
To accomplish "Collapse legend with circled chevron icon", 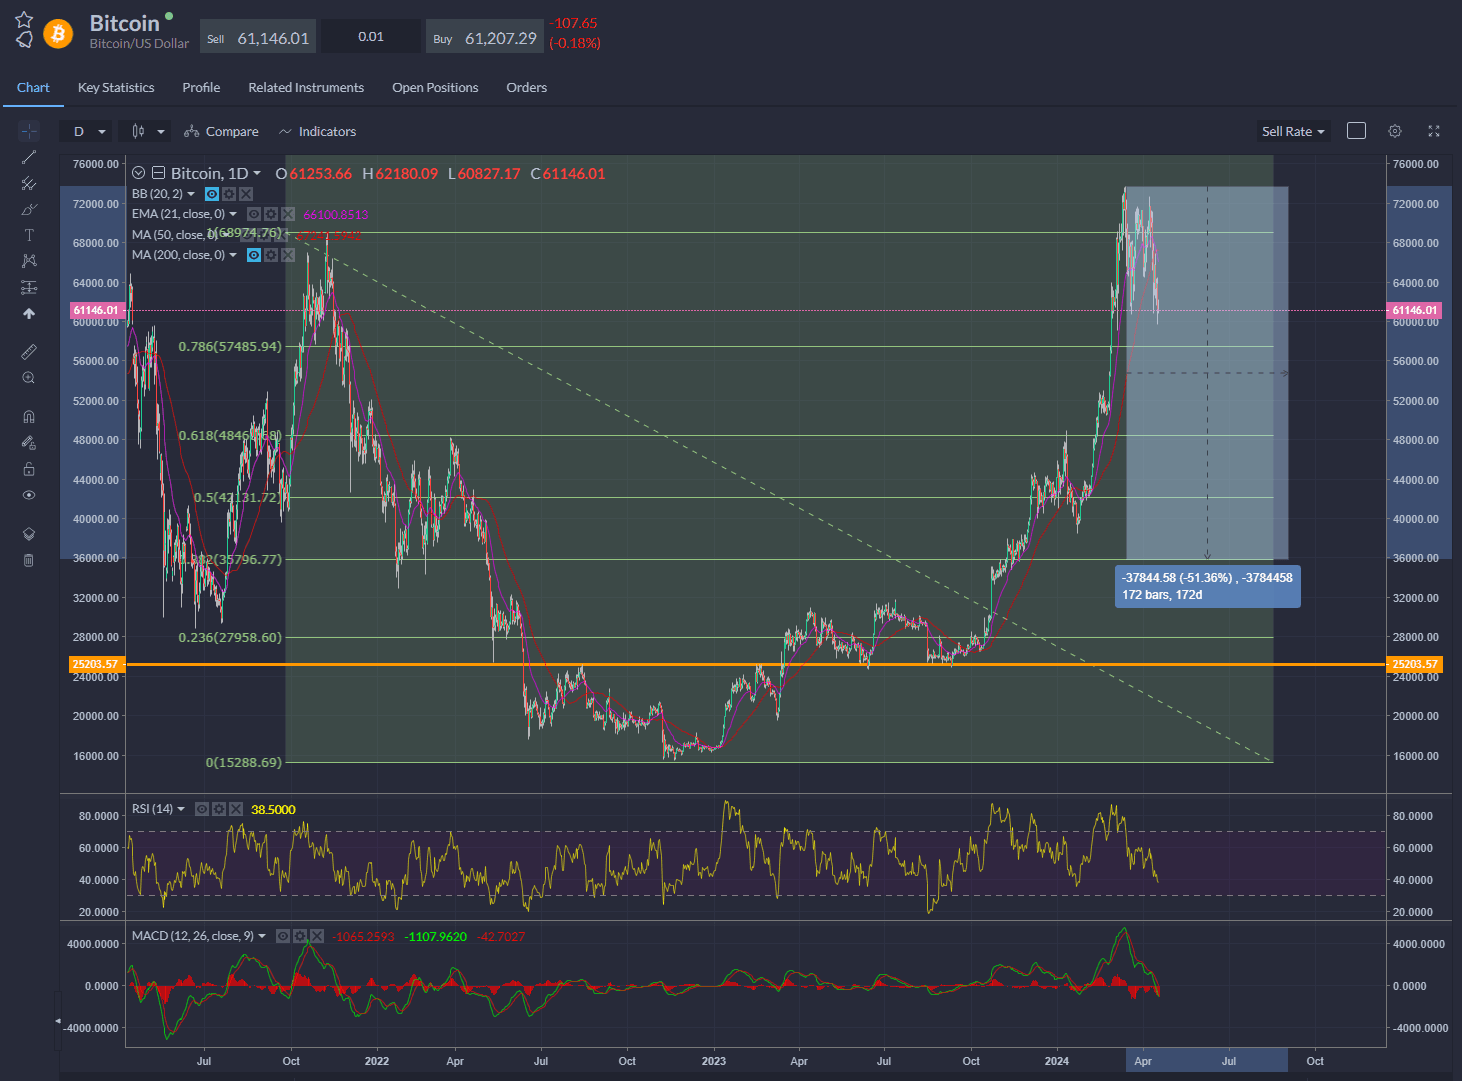I will (x=139, y=173).
